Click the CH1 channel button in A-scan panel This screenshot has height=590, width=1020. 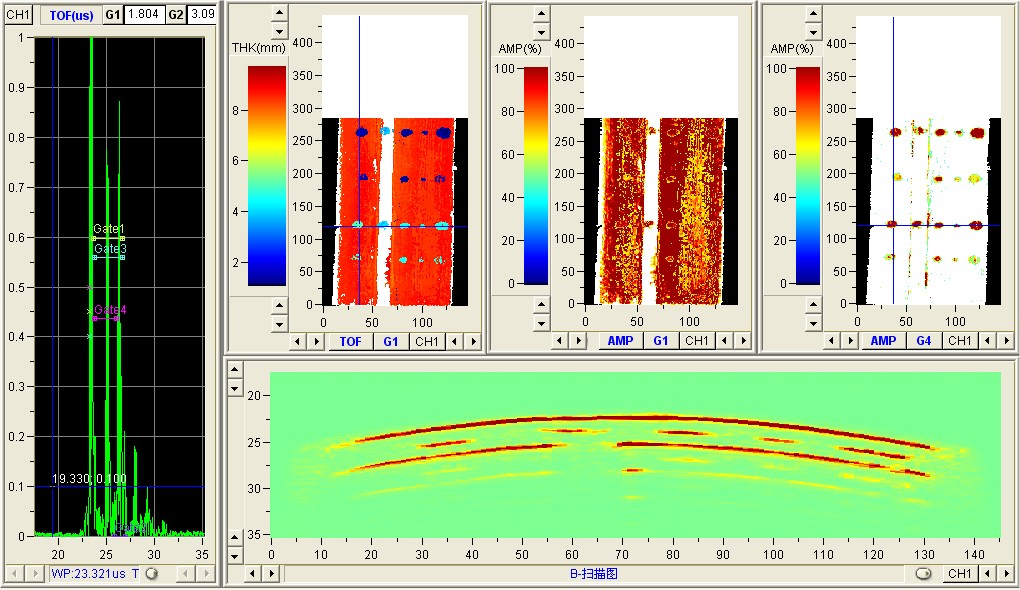pos(18,15)
